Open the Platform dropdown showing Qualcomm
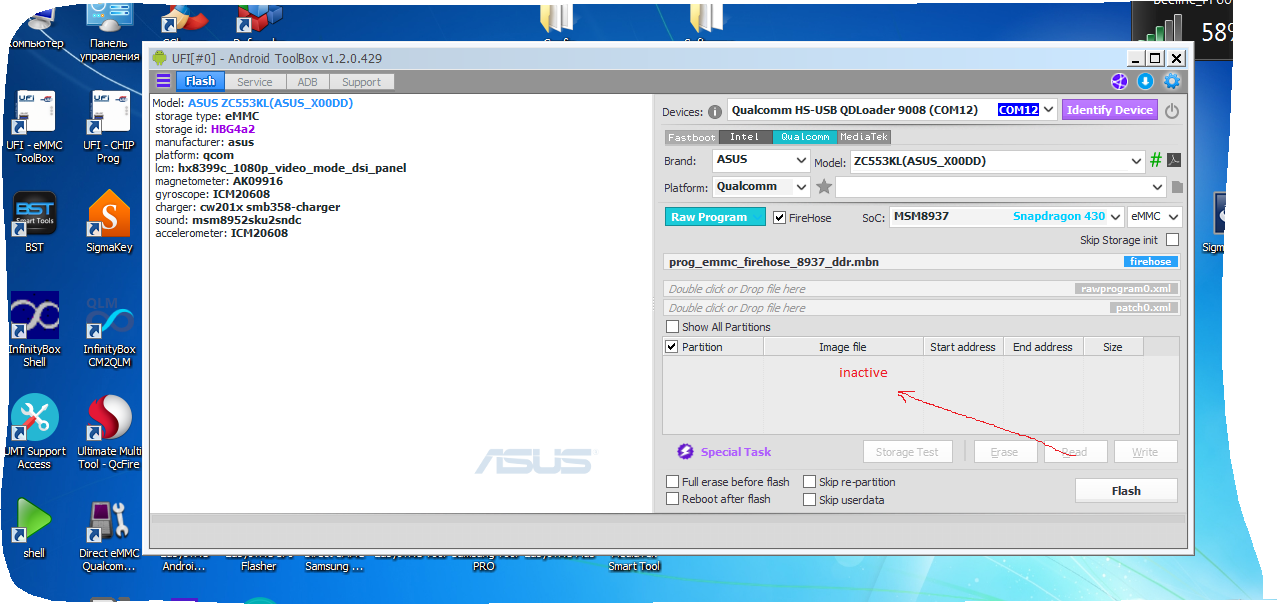The width and height of the screenshot is (1277, 604). point(761,187)
